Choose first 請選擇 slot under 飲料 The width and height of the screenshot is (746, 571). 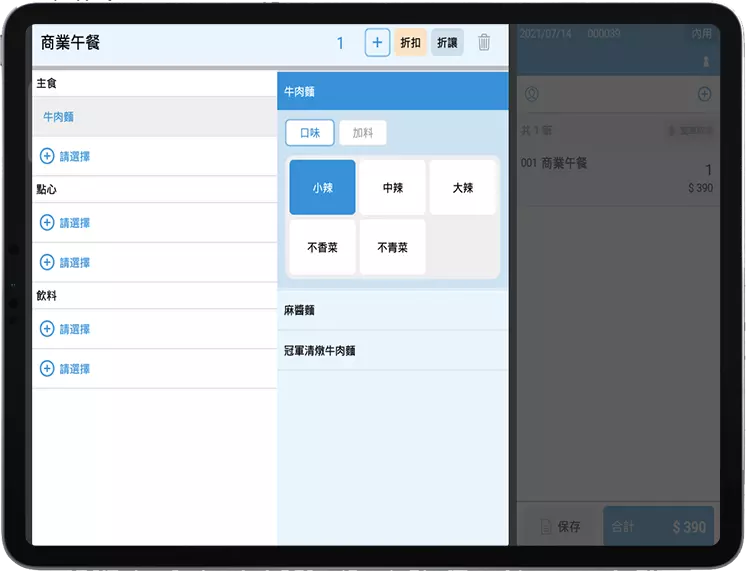(x=155, y=329)
